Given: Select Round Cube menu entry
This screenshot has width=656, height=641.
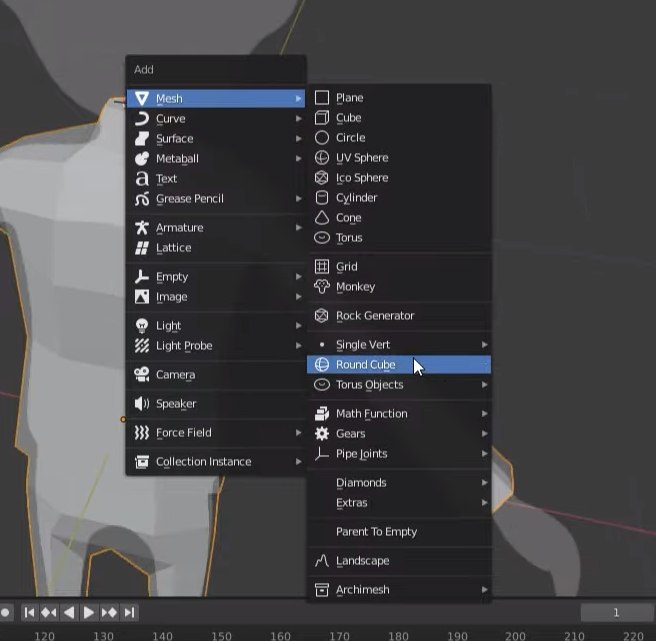Looking at the screenshot, I should 399,364.
